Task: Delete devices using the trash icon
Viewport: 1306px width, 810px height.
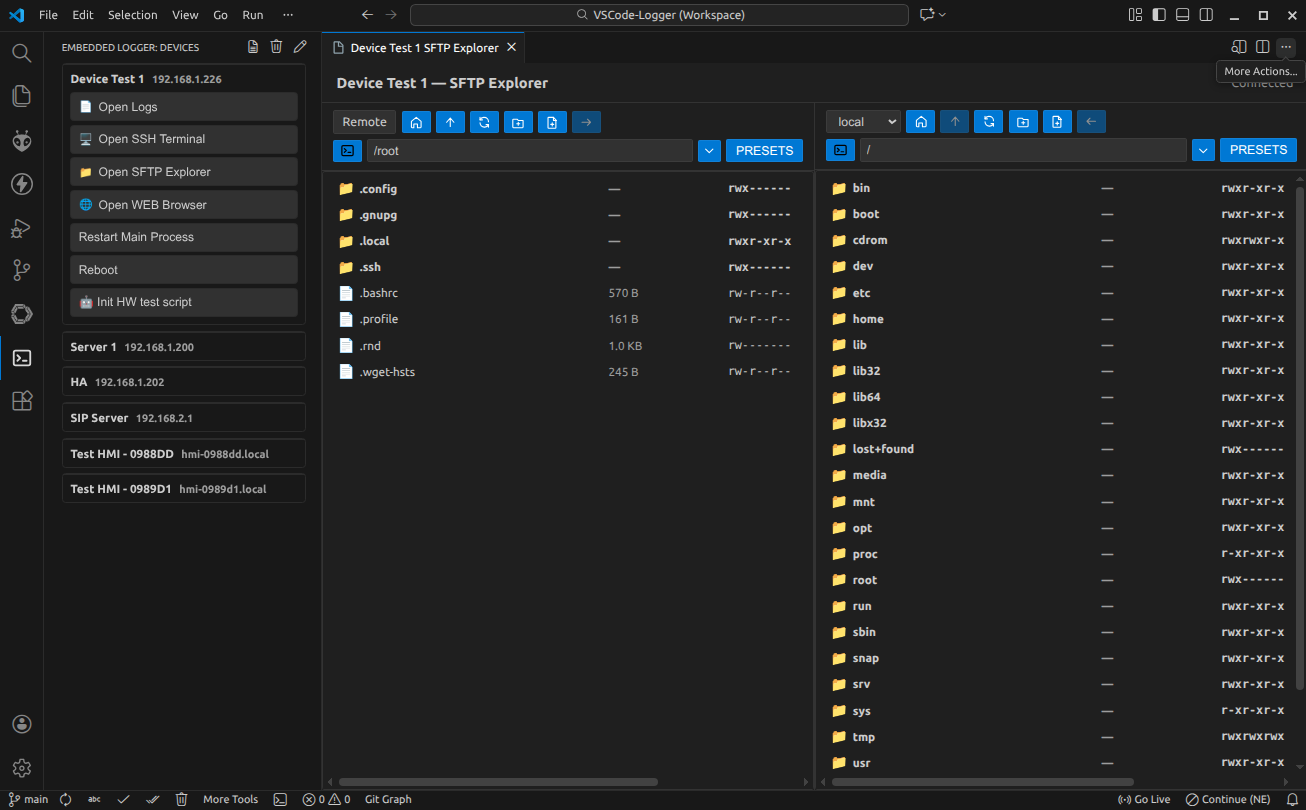Action: pyautogui.click(x=276, y=46)
